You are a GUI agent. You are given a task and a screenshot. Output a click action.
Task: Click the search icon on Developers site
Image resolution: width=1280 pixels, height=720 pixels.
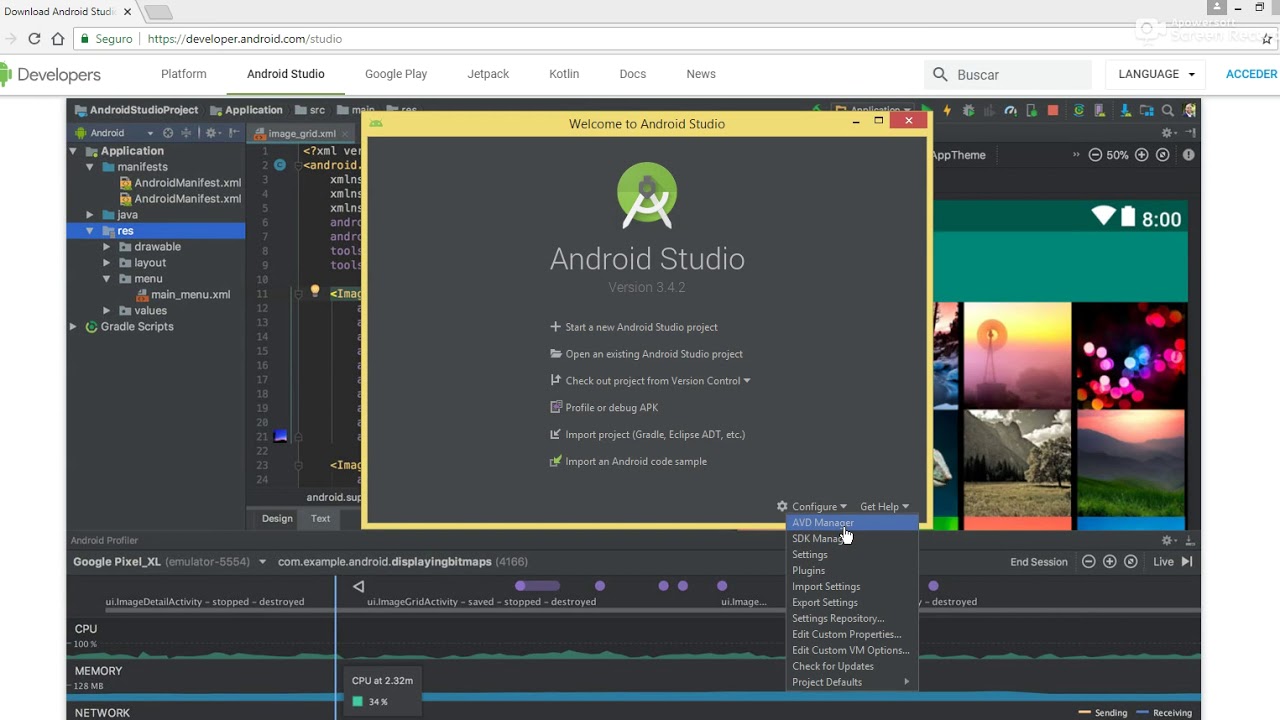[x=940, y=74]
